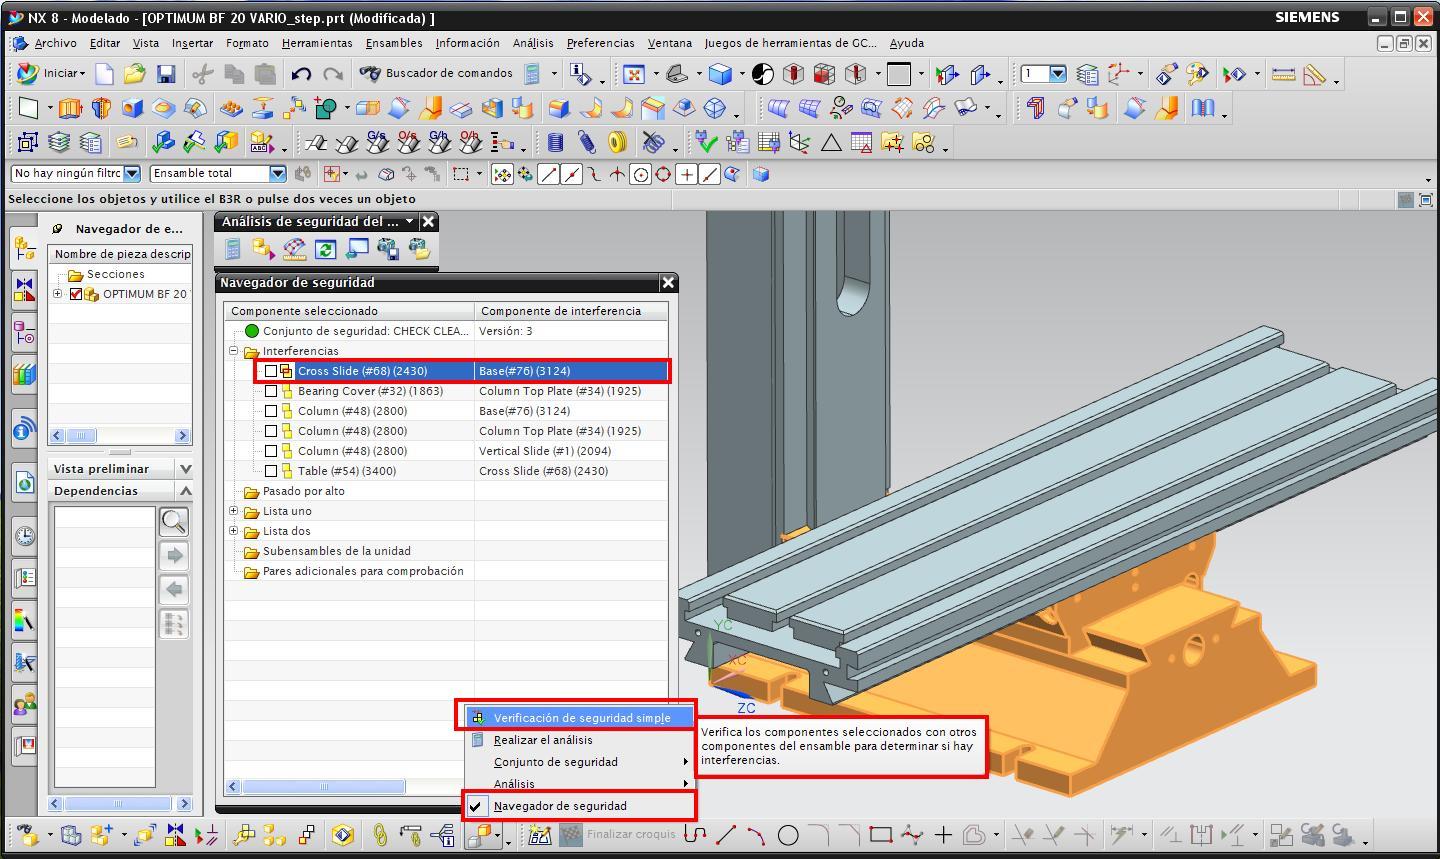This screenshot has height=859, width=1440.
Task: Open the Roles sidebar tab
Action: coord(24,704)
